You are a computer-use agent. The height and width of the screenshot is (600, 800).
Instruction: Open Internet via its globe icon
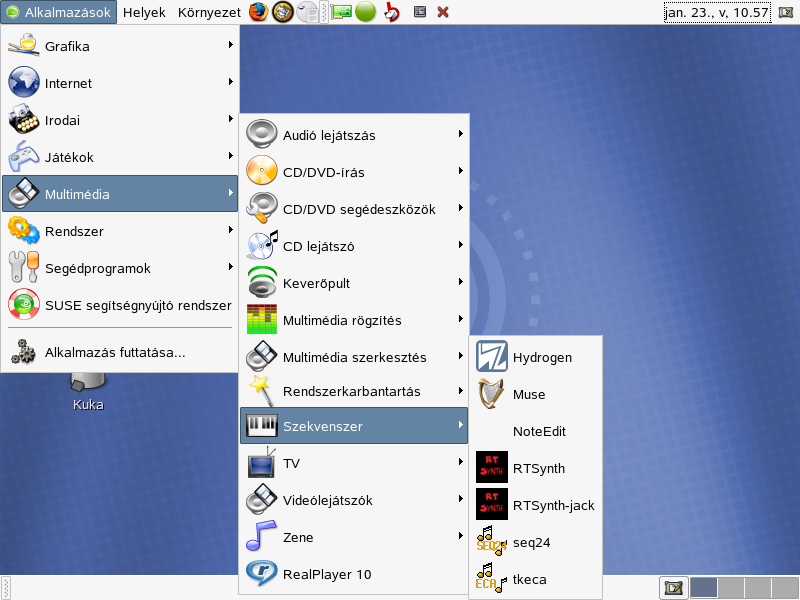(x=23, y=82)
